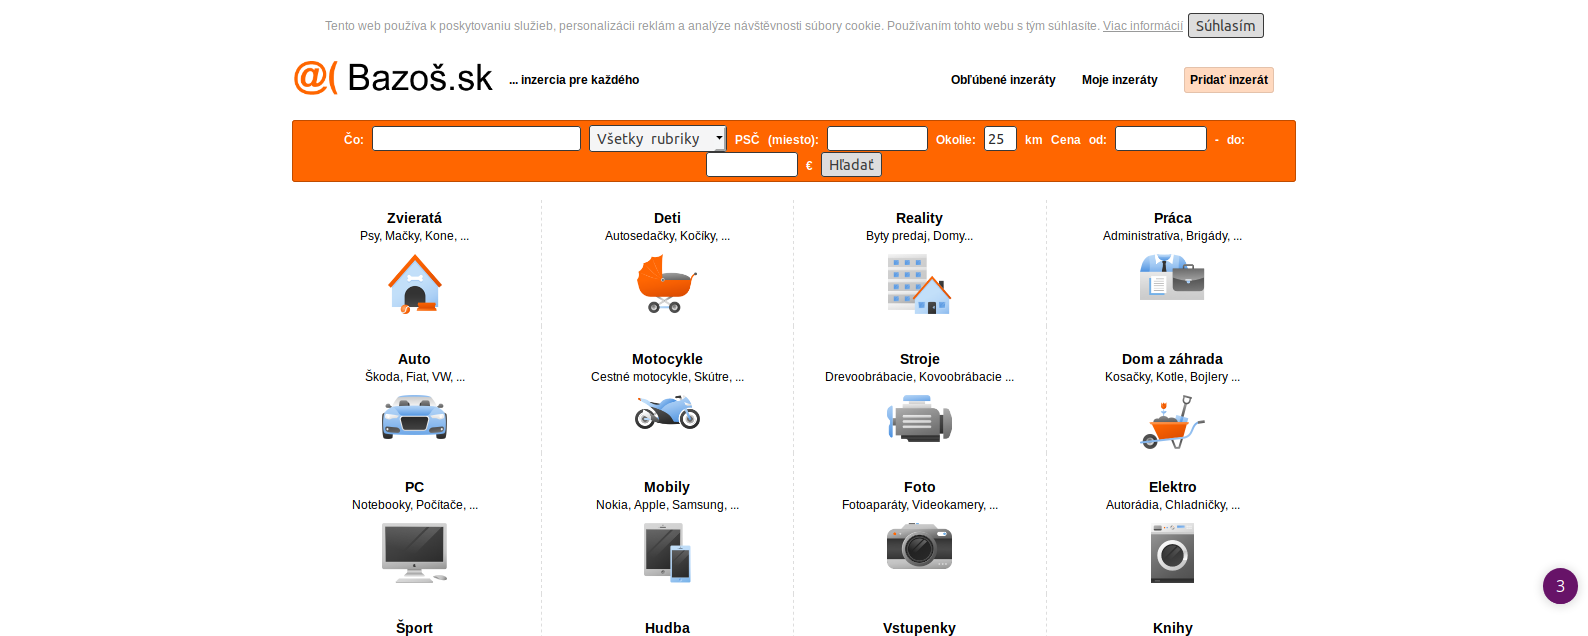Click the Dom a záhrada wheelbarrow icon
The width and height of the screenshot is (1588, 636).
1172,422
